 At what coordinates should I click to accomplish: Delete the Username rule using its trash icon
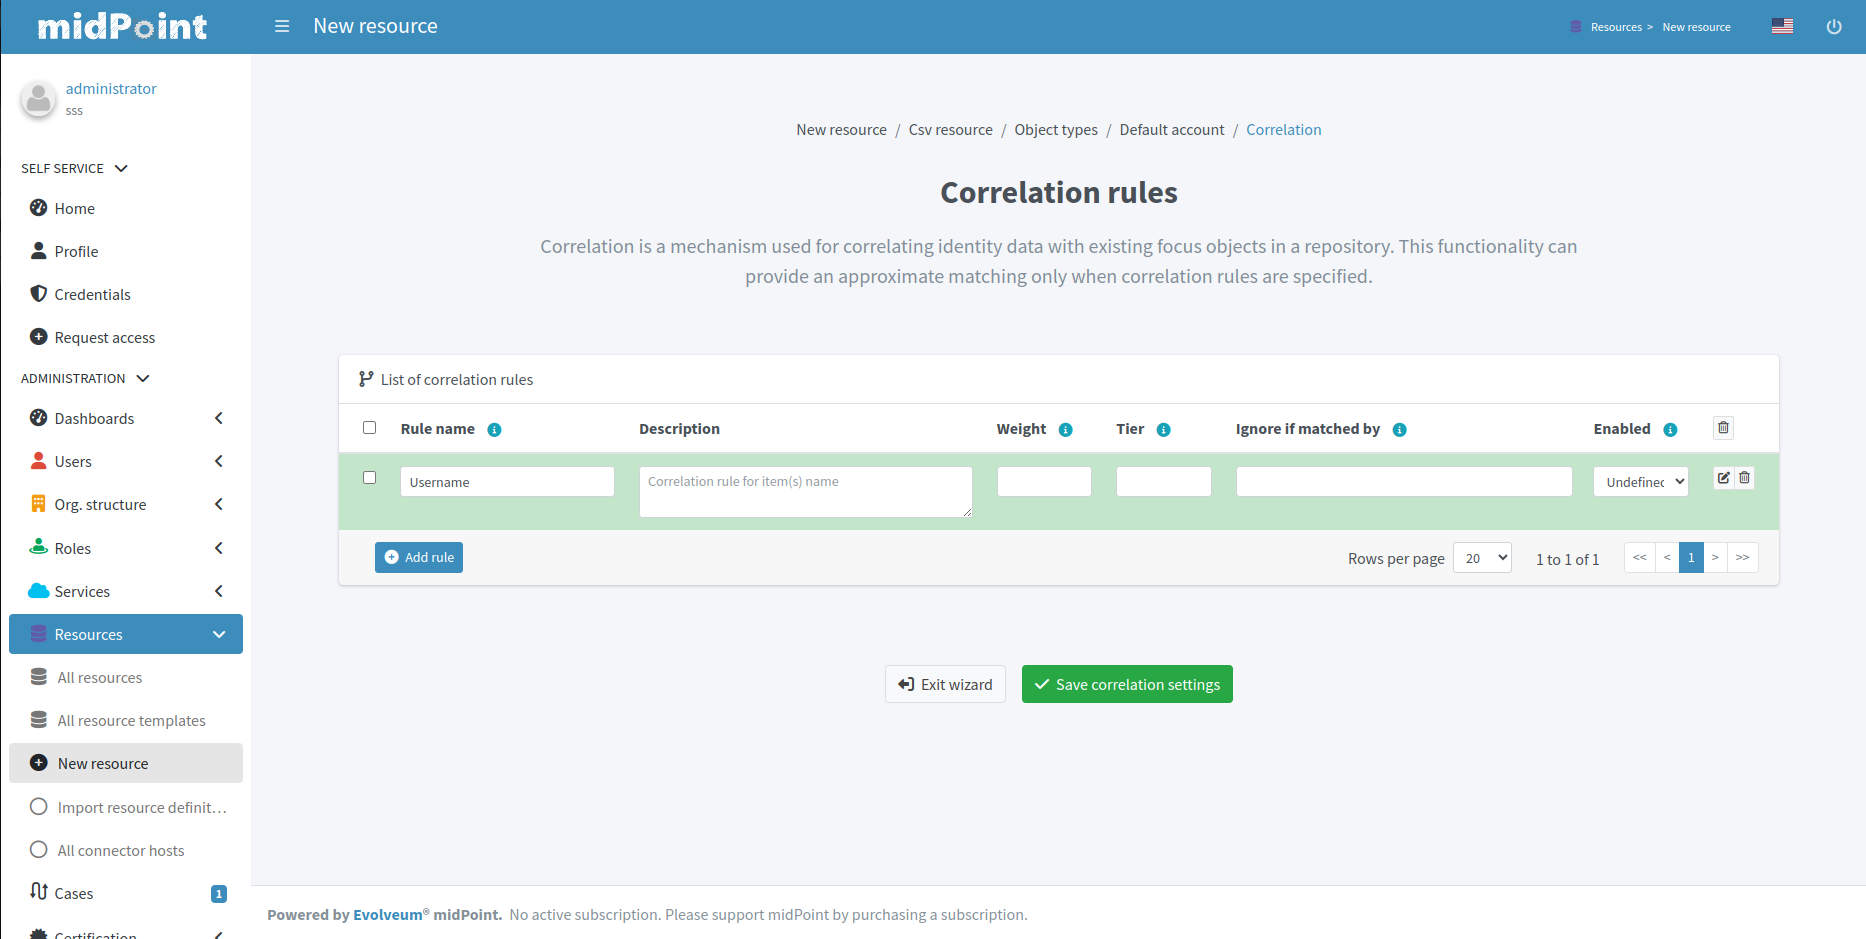[1744, 478]
